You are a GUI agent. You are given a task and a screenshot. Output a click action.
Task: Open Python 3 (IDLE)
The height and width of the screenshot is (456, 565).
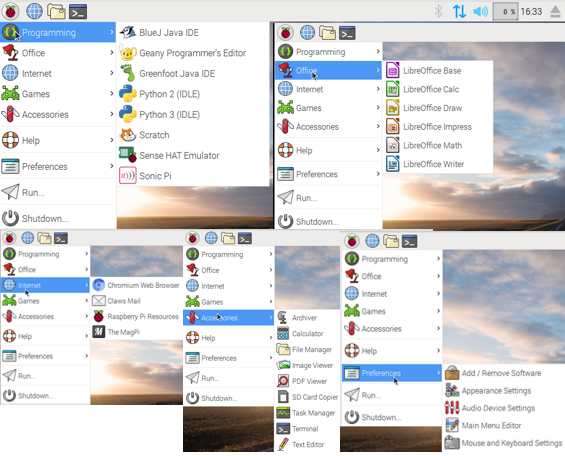[x=193, y=115]
